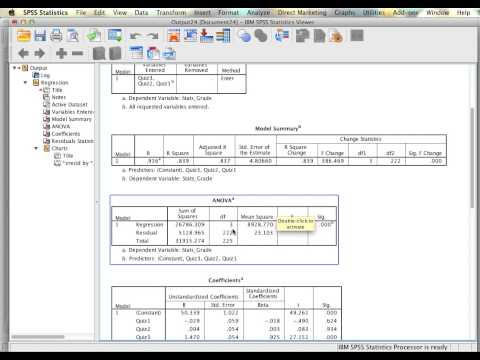Click the Processor is ready status text

click(393, 347)
